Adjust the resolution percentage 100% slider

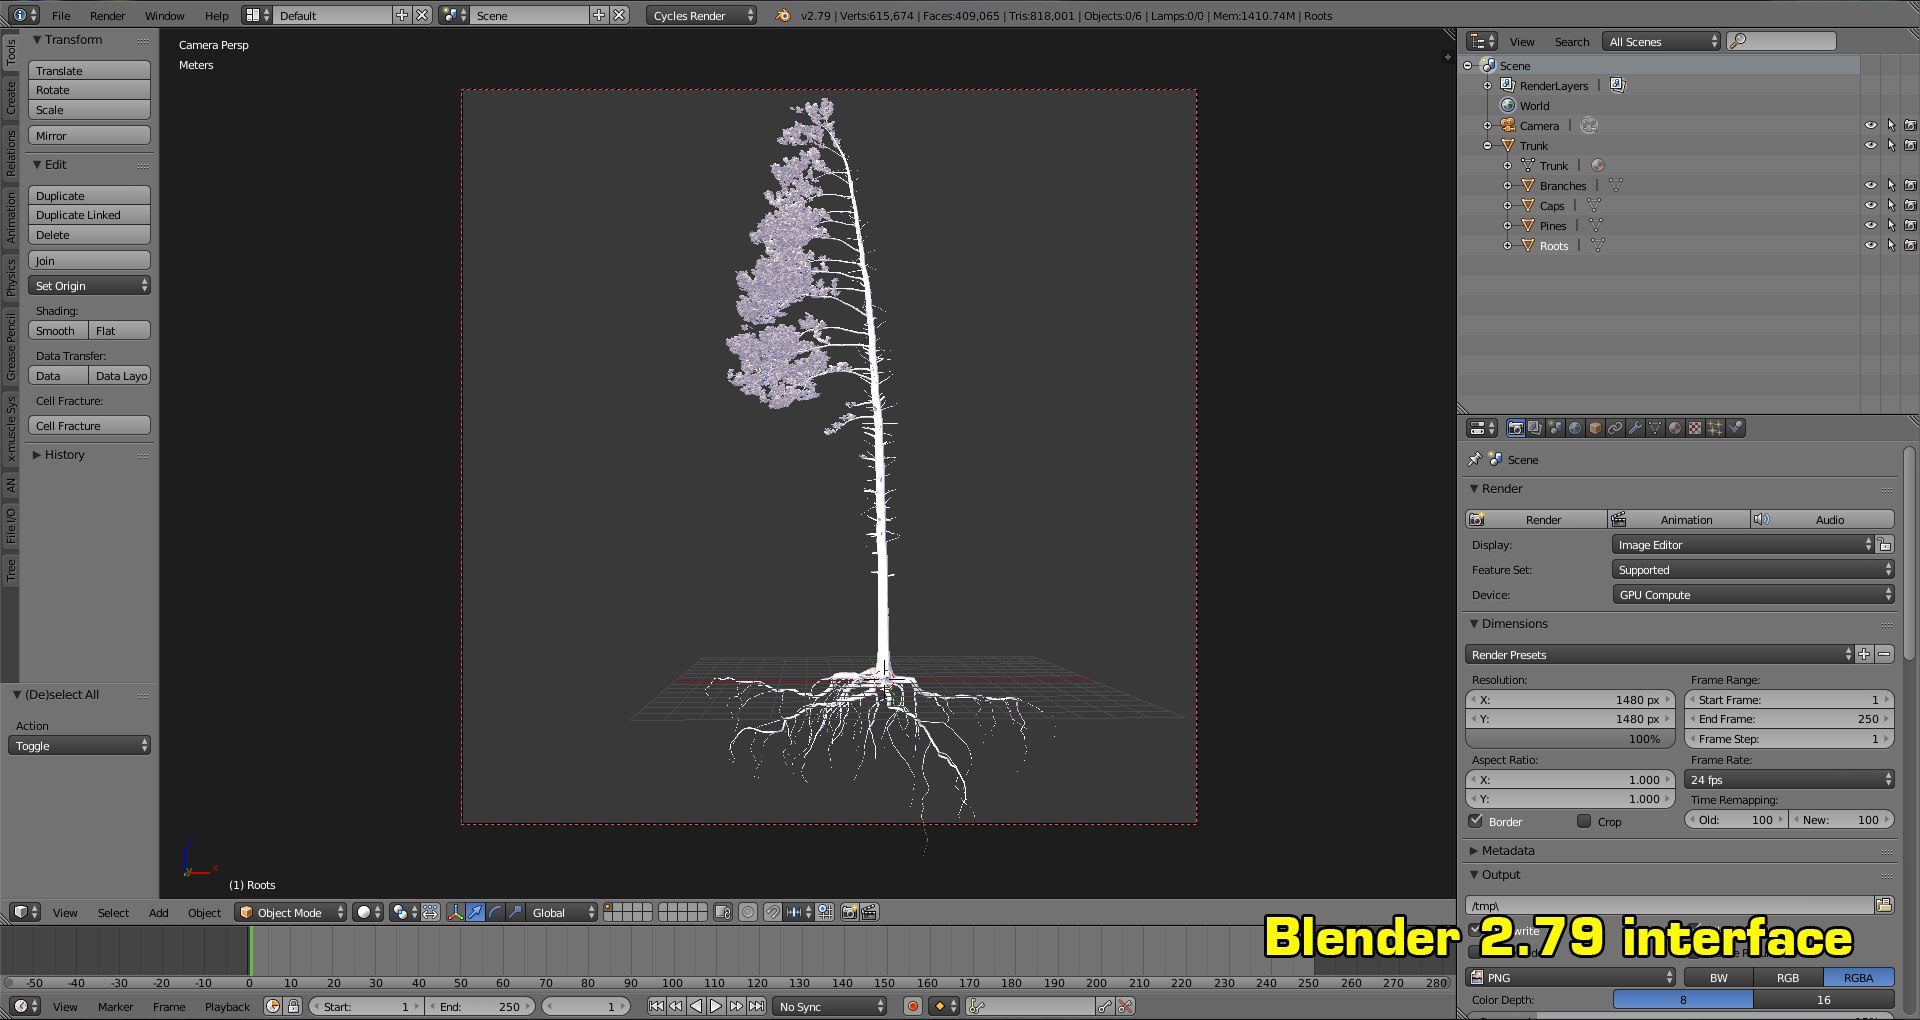click(x=1570, y=739)
